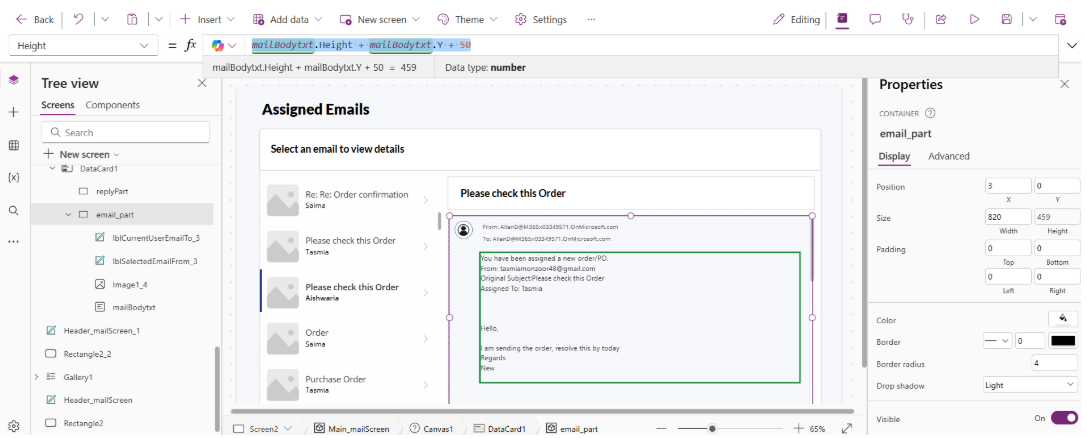The height and width of the screenshot is (438, 1087).
Task: Click the Tree view Search box
Action: (x=125, y=132)
